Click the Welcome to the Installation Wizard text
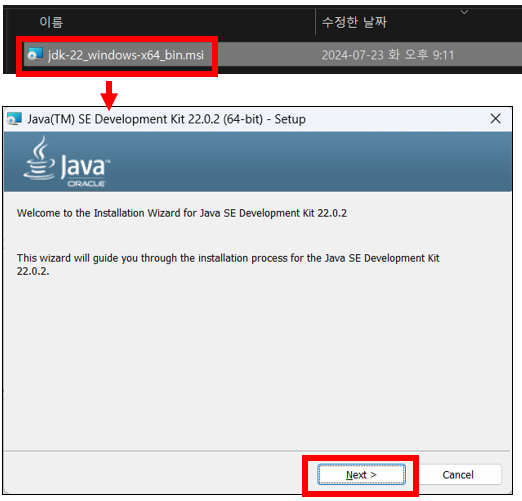Viewport: 522px width, 501px height. (182, 213)
